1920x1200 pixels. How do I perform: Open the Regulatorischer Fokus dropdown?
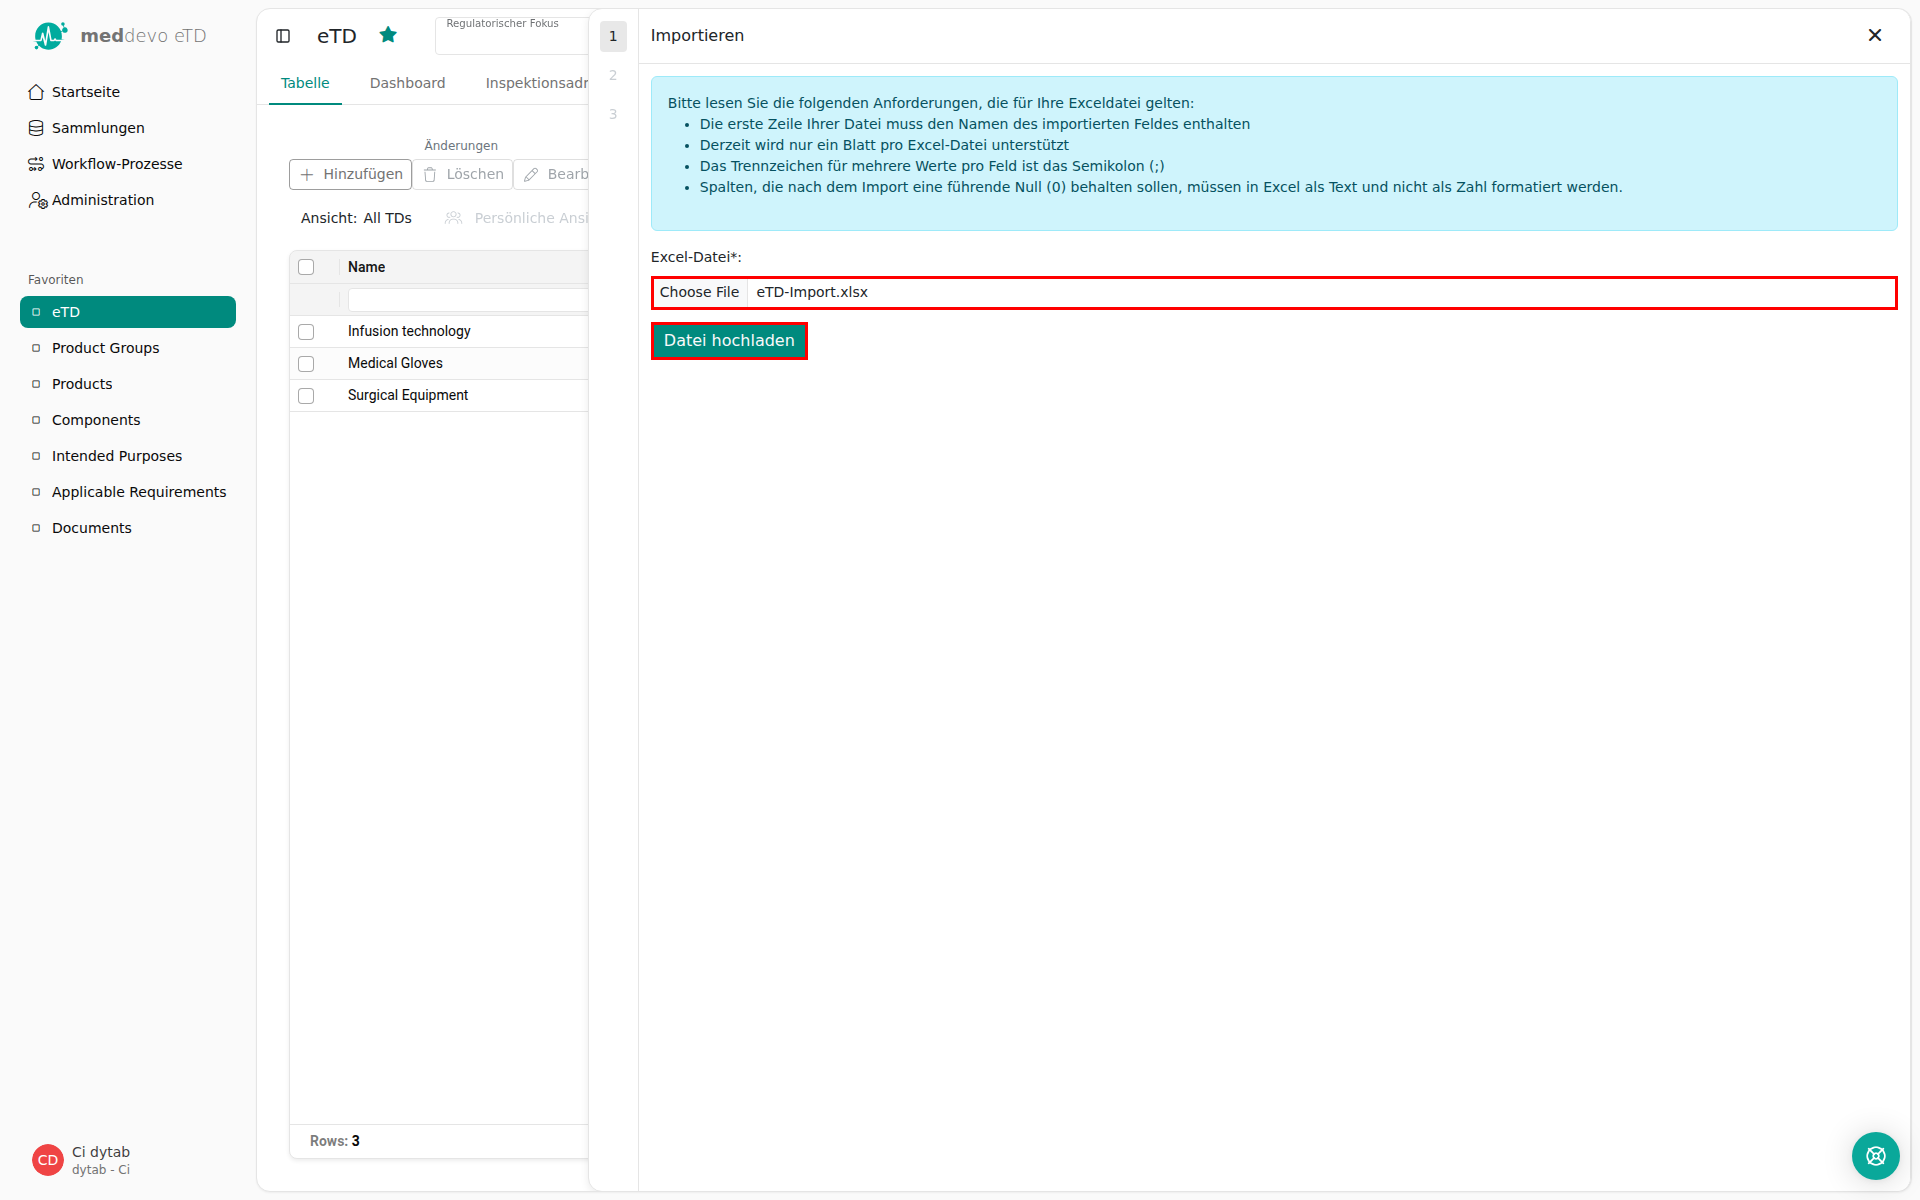[512, 36]
